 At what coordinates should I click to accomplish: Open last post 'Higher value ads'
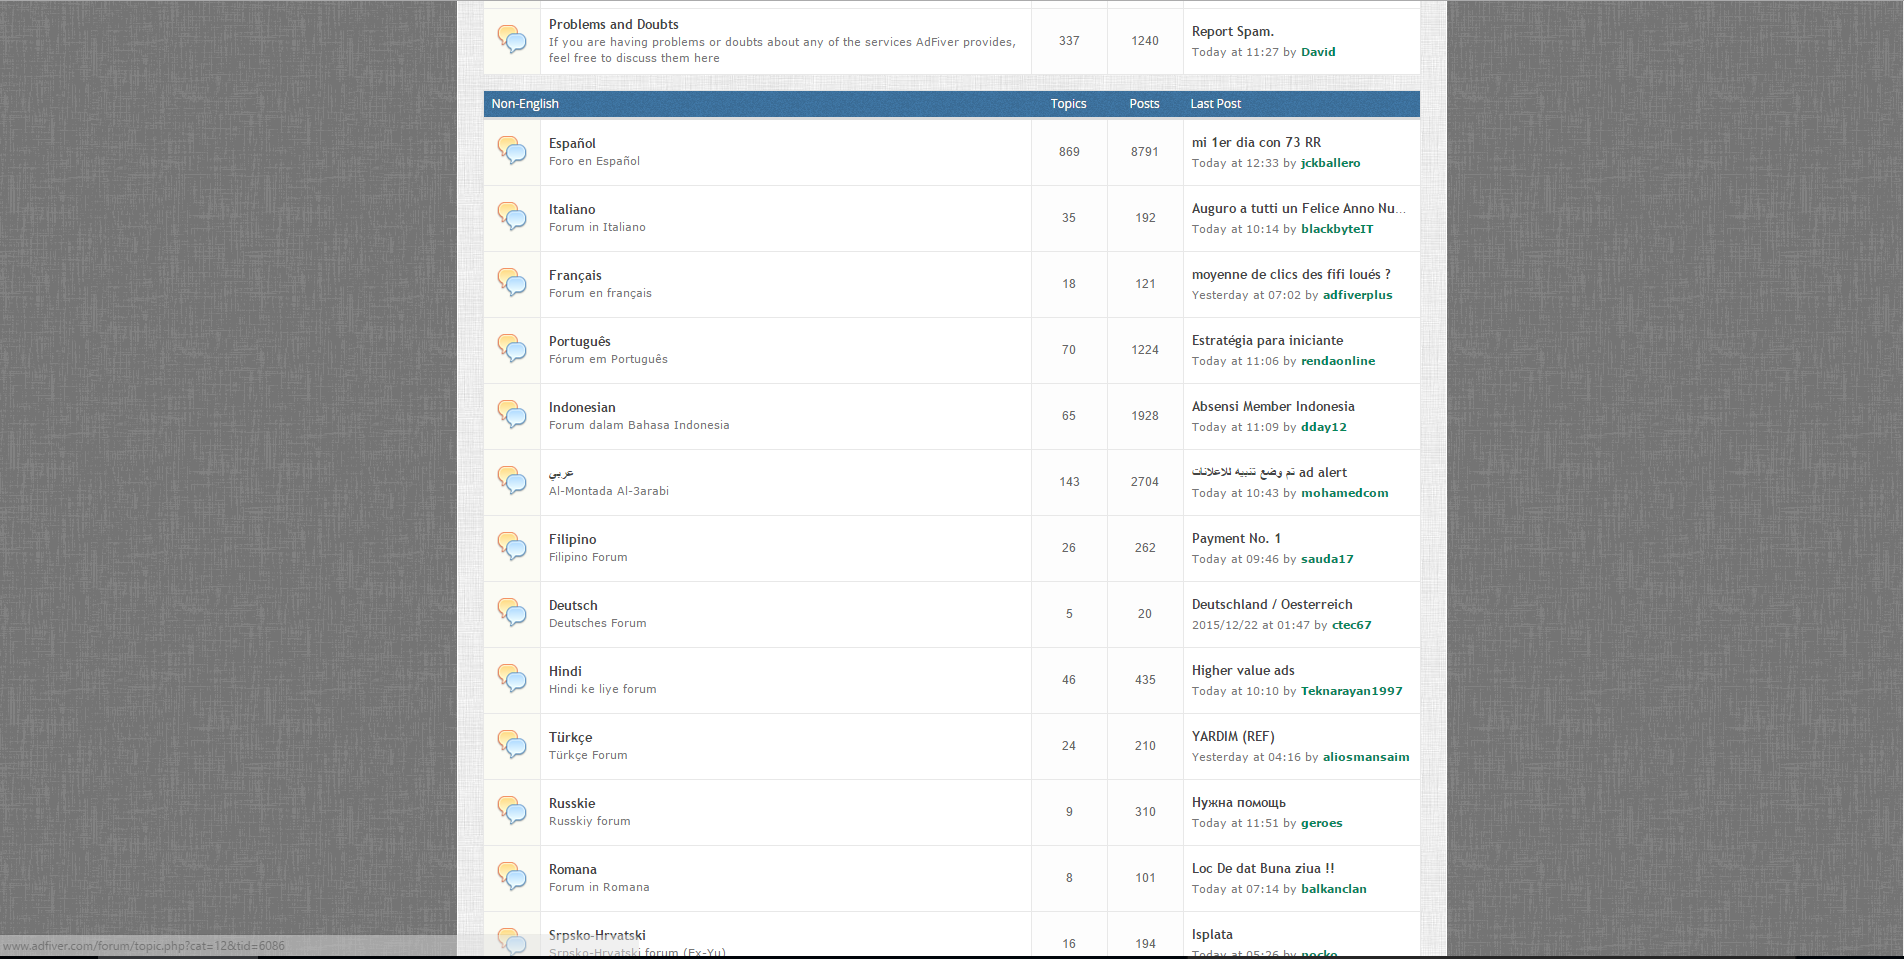pyautogui.click(x=1243, y=670)
